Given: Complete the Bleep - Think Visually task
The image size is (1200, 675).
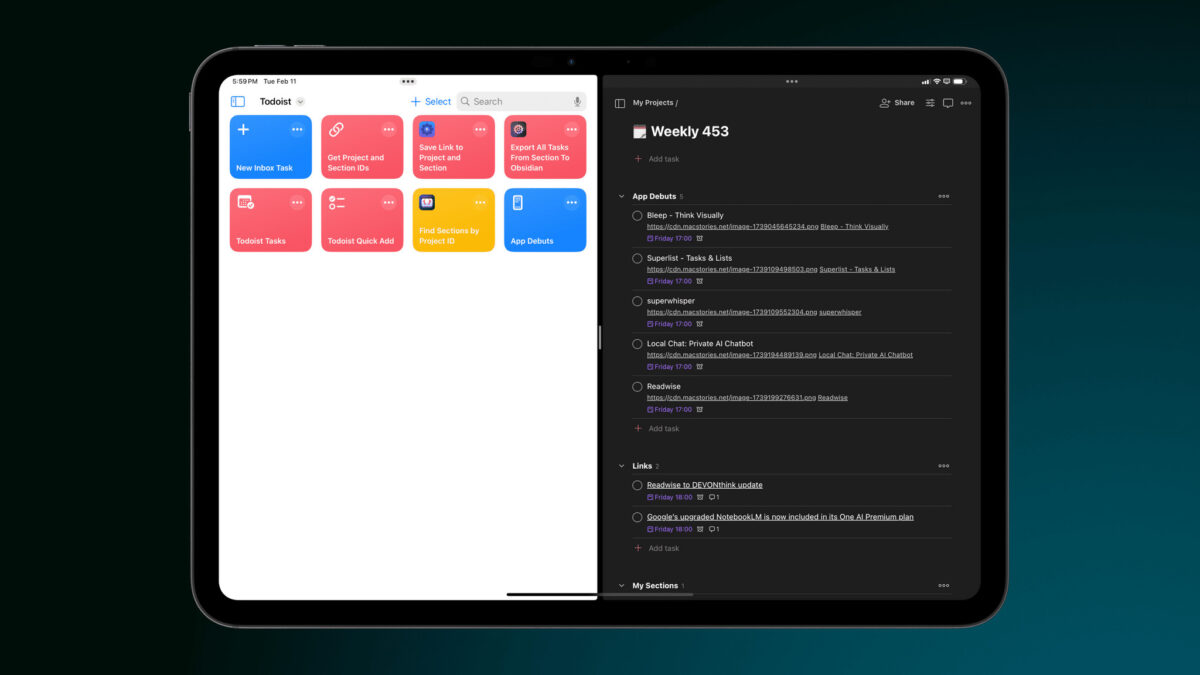Looking at the screenshot, I should pyautogui.click(x=637, y=216).
